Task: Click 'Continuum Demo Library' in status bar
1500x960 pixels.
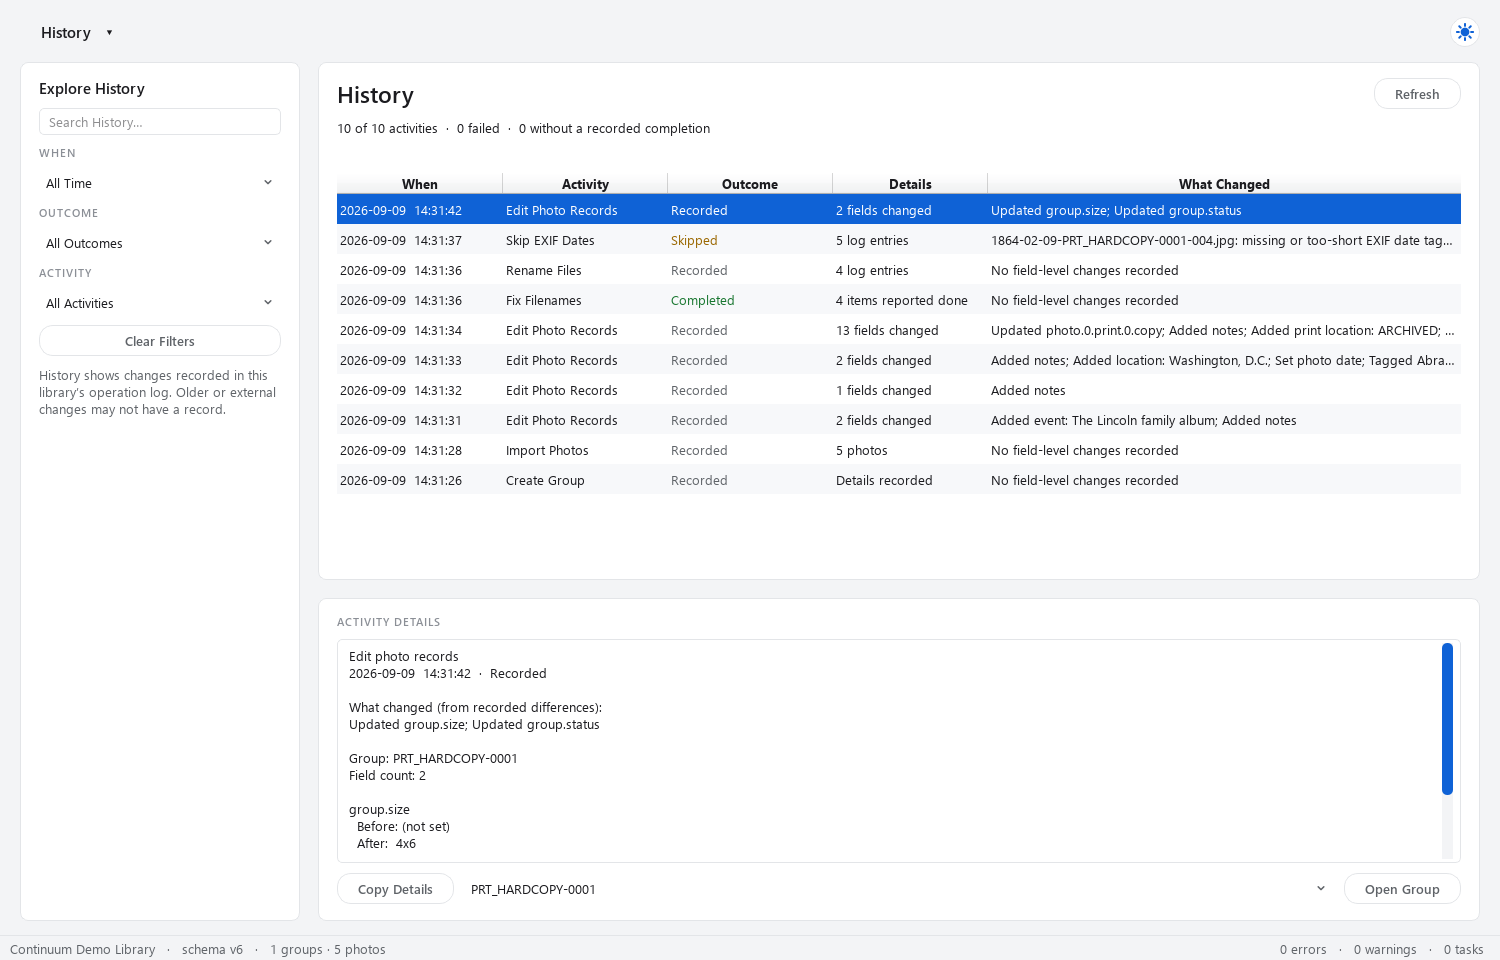Action: [x=82, y=949]
